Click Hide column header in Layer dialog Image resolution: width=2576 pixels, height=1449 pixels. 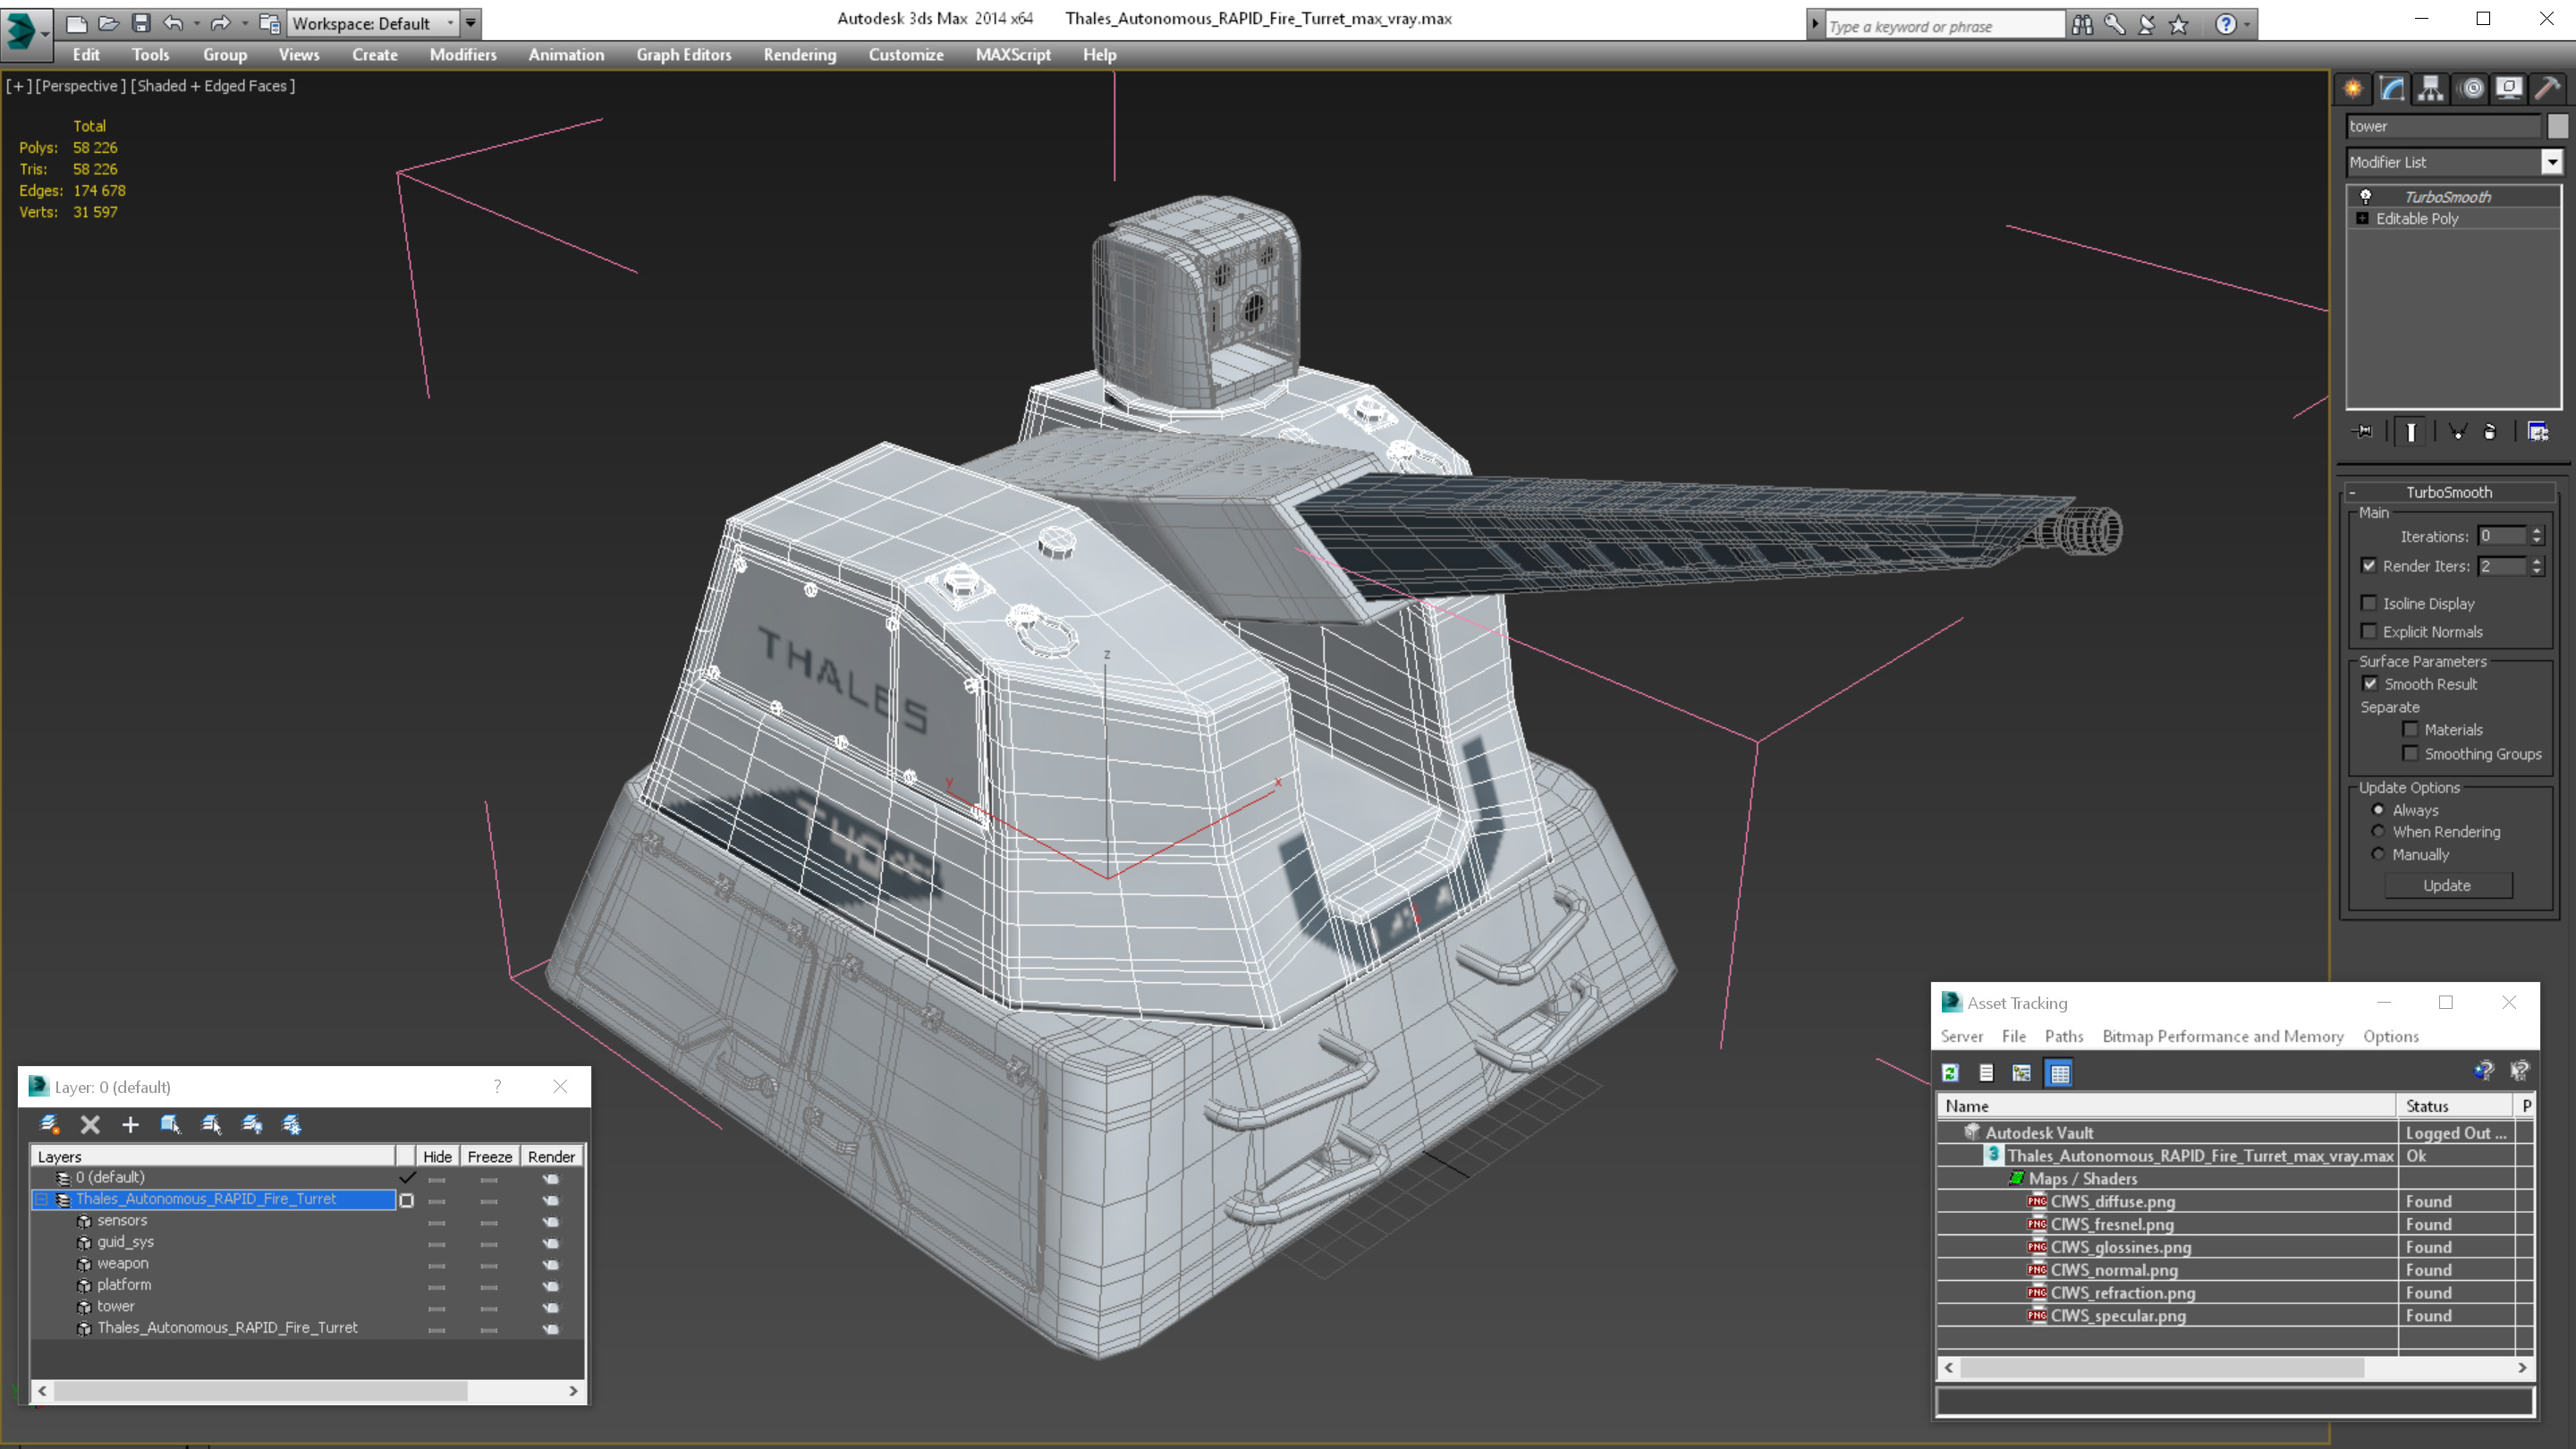(437, 1157)
